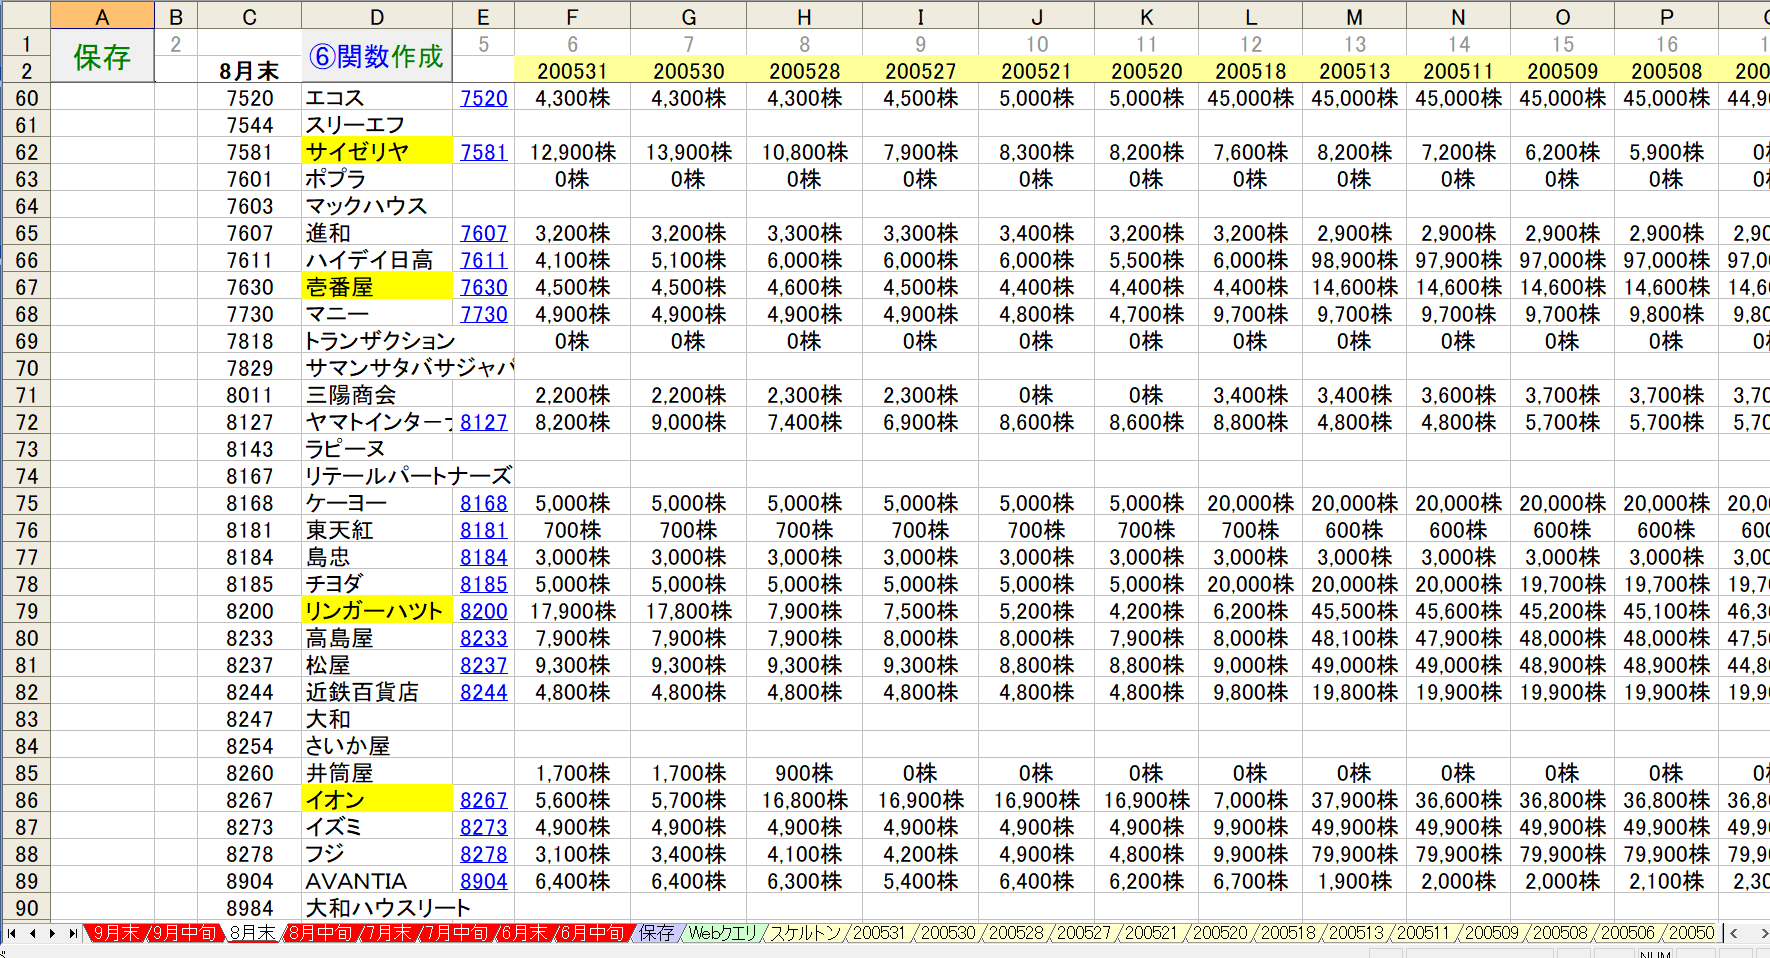1770x958 pixels.
Task: Switch to the 9月中旬 sheet tab
Action: 184,933
